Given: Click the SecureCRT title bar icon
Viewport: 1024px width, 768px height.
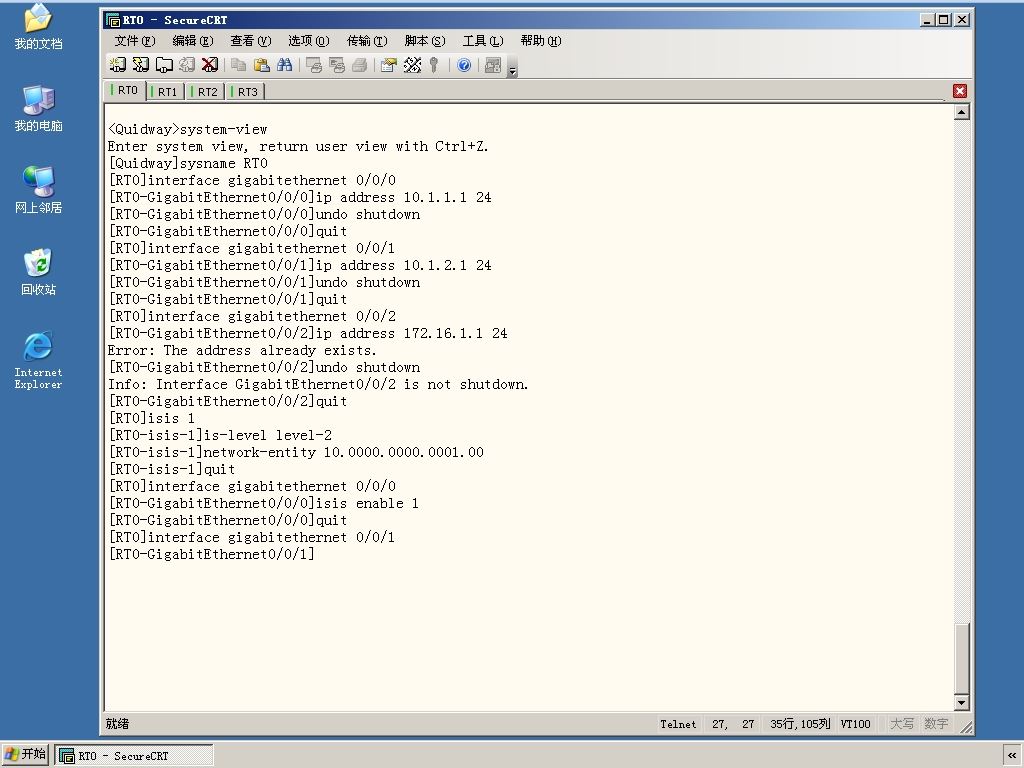Looking at the screenshot, I should point(113,20).
